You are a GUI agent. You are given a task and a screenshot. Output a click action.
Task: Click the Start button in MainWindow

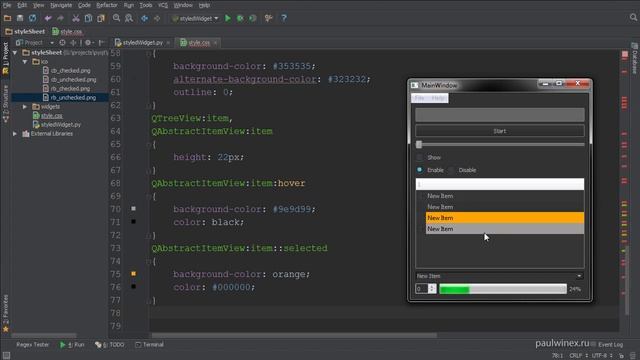coord(500,131)
